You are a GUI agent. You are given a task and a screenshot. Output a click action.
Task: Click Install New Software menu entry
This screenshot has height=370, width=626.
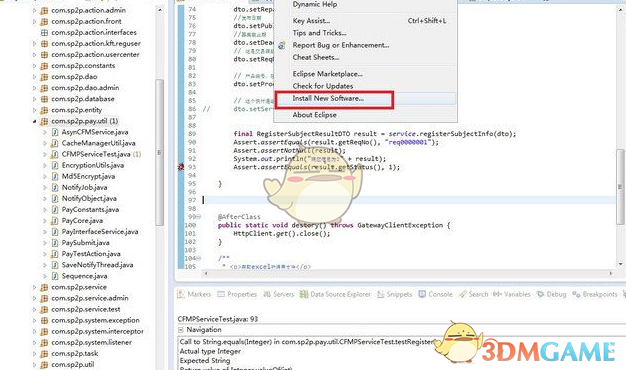point(328,98)
